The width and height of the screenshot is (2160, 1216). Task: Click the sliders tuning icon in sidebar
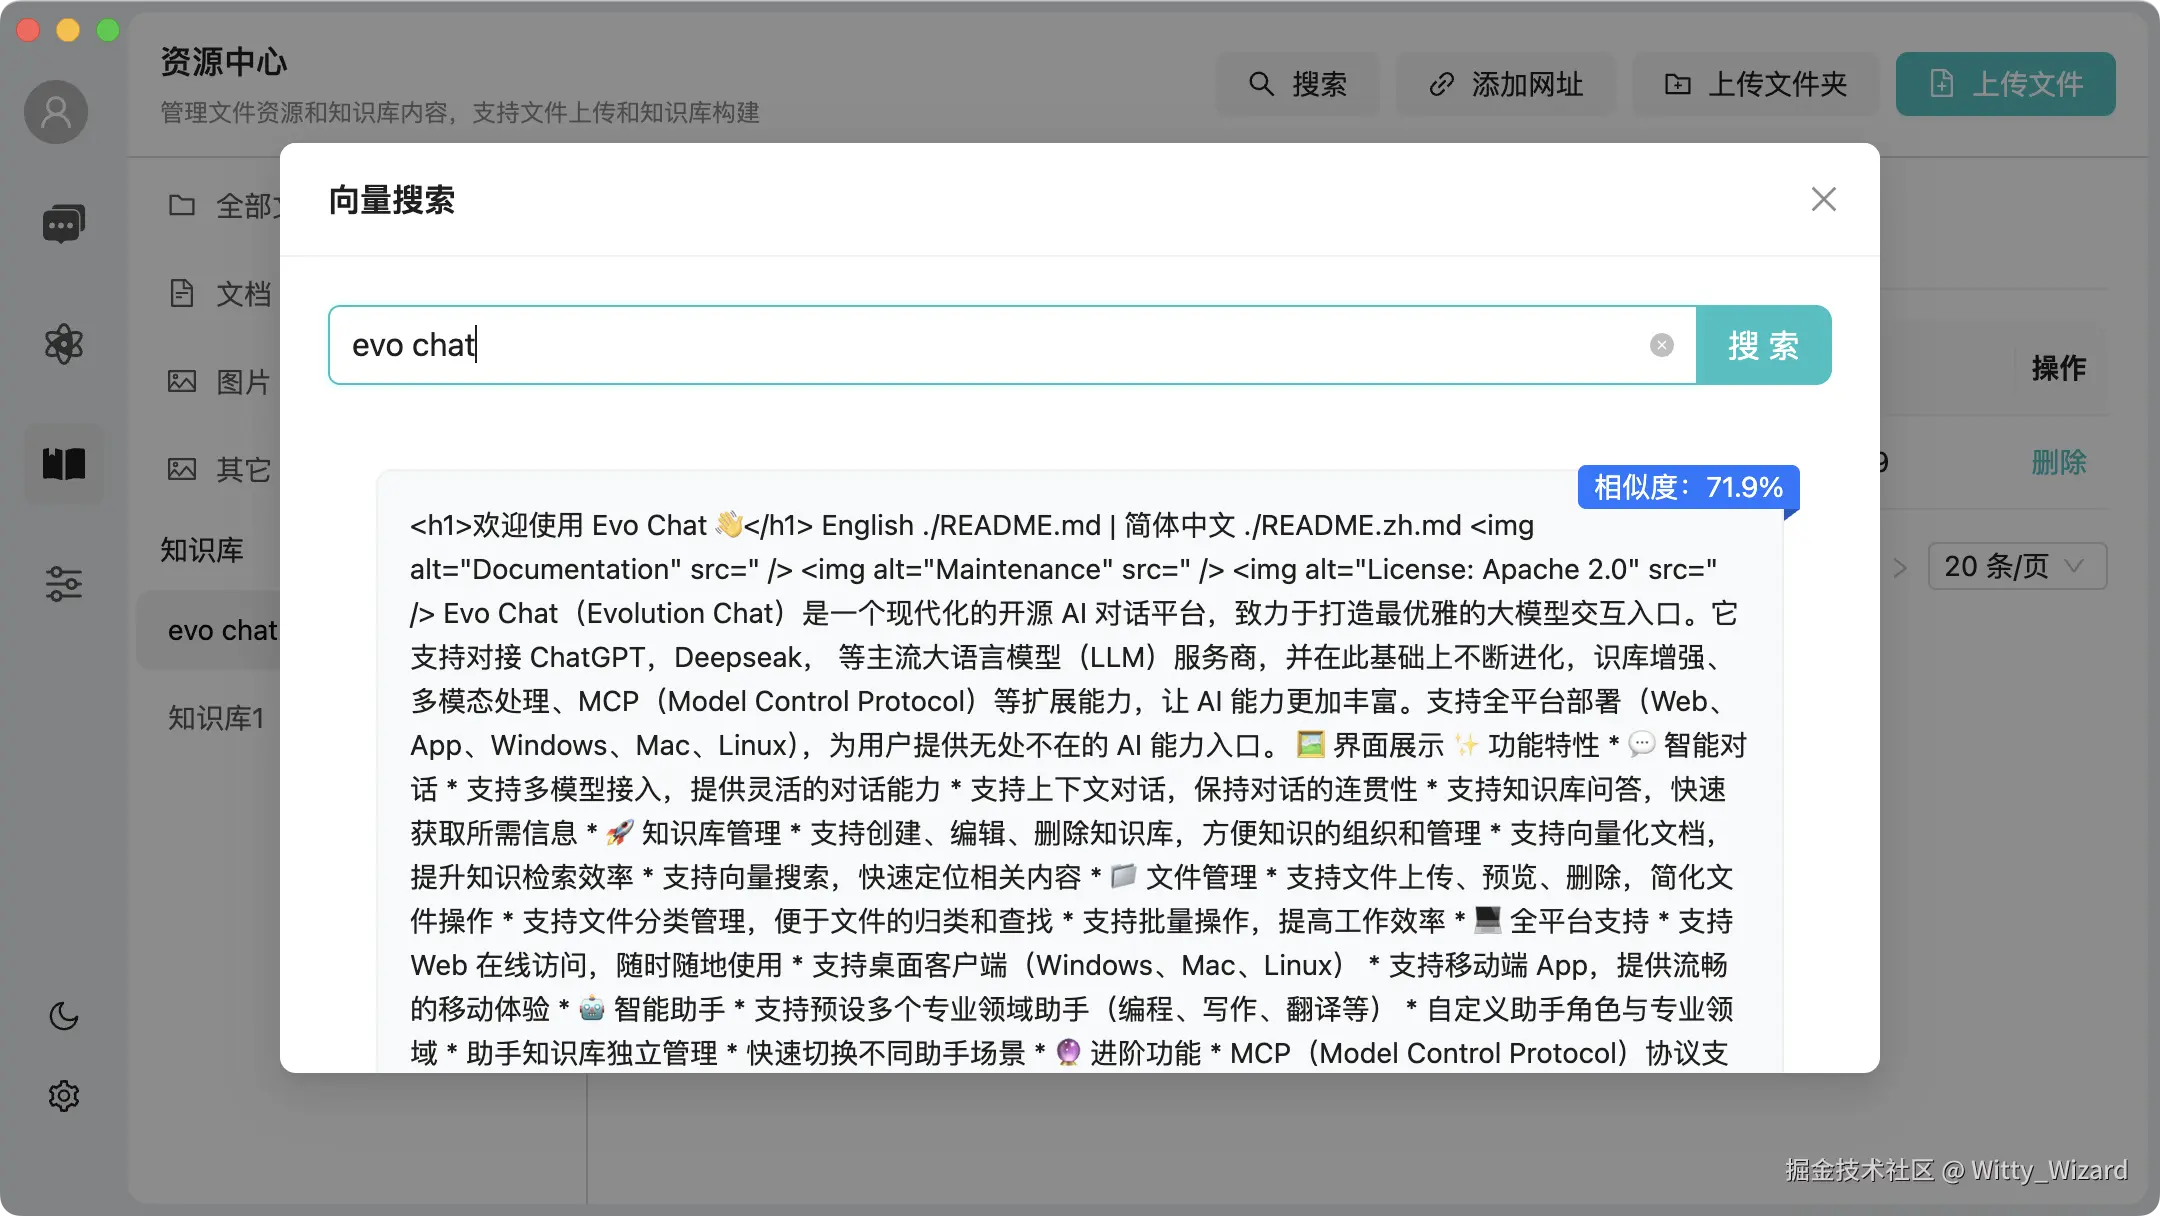click(x=63, y=583)
